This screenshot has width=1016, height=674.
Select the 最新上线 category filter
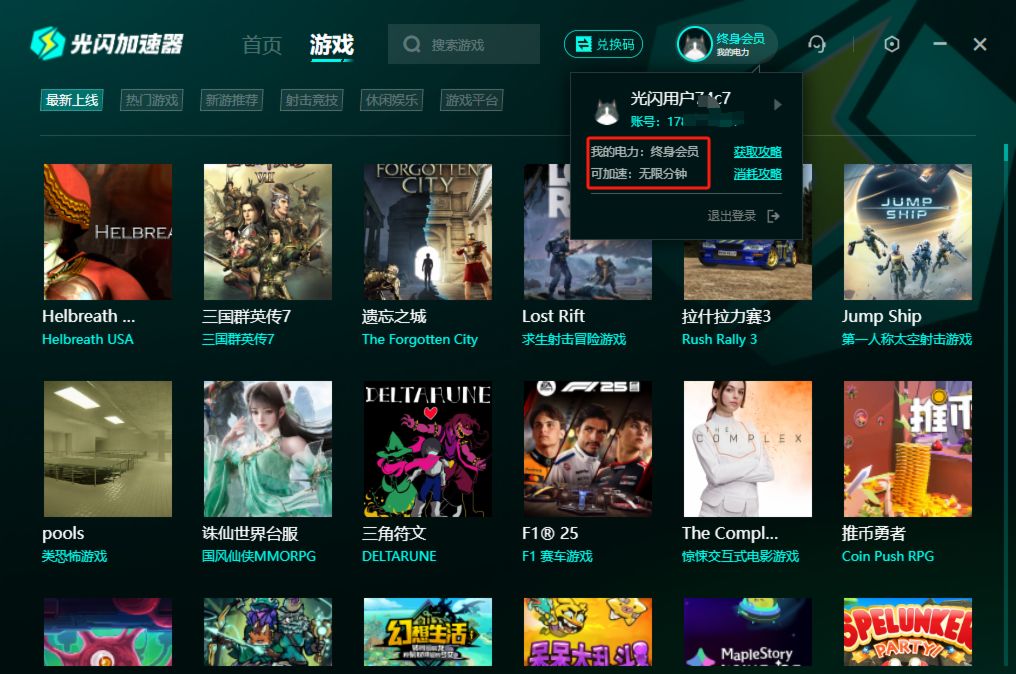[x=72, y=100]
